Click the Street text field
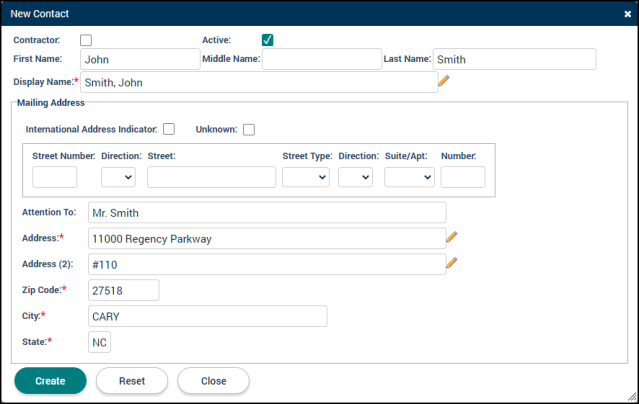The height and width of the screenshot is (404, 639). [x=212, y=177]
